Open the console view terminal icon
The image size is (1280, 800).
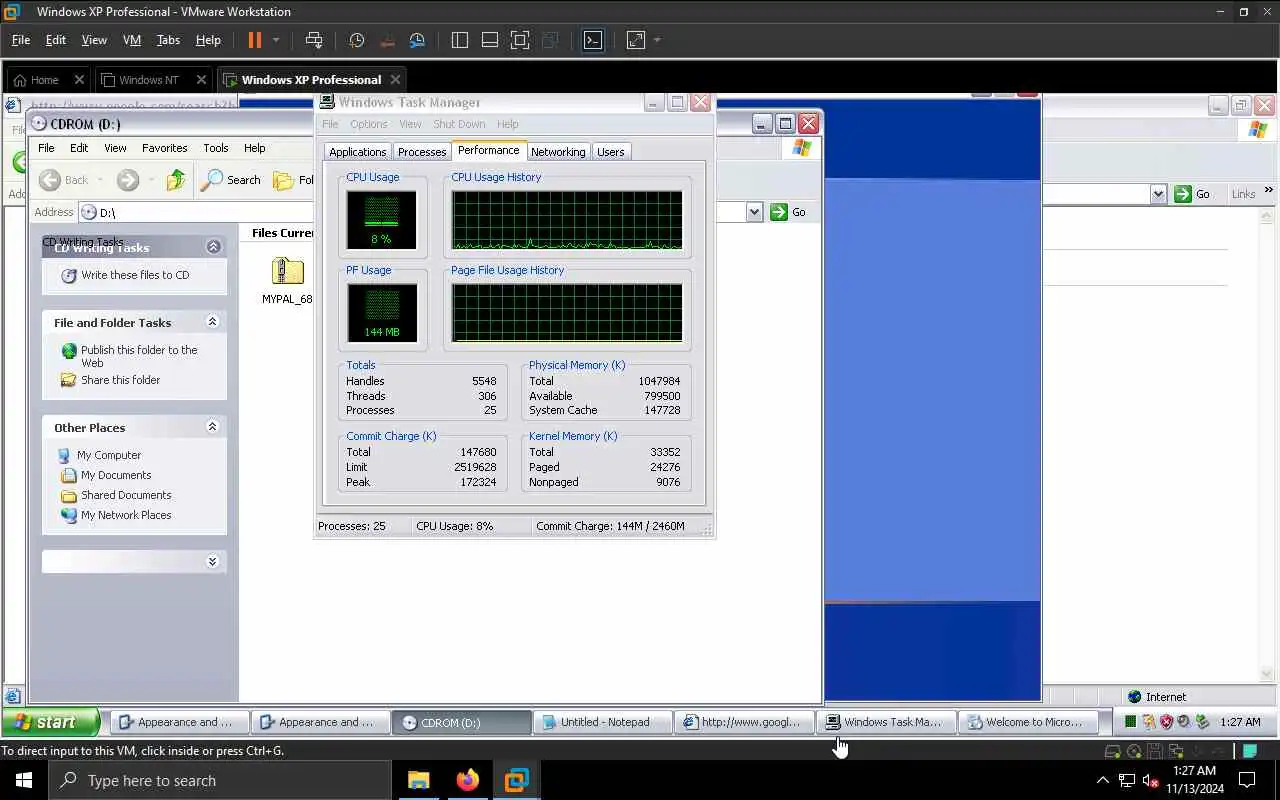[x=593, y=40]
